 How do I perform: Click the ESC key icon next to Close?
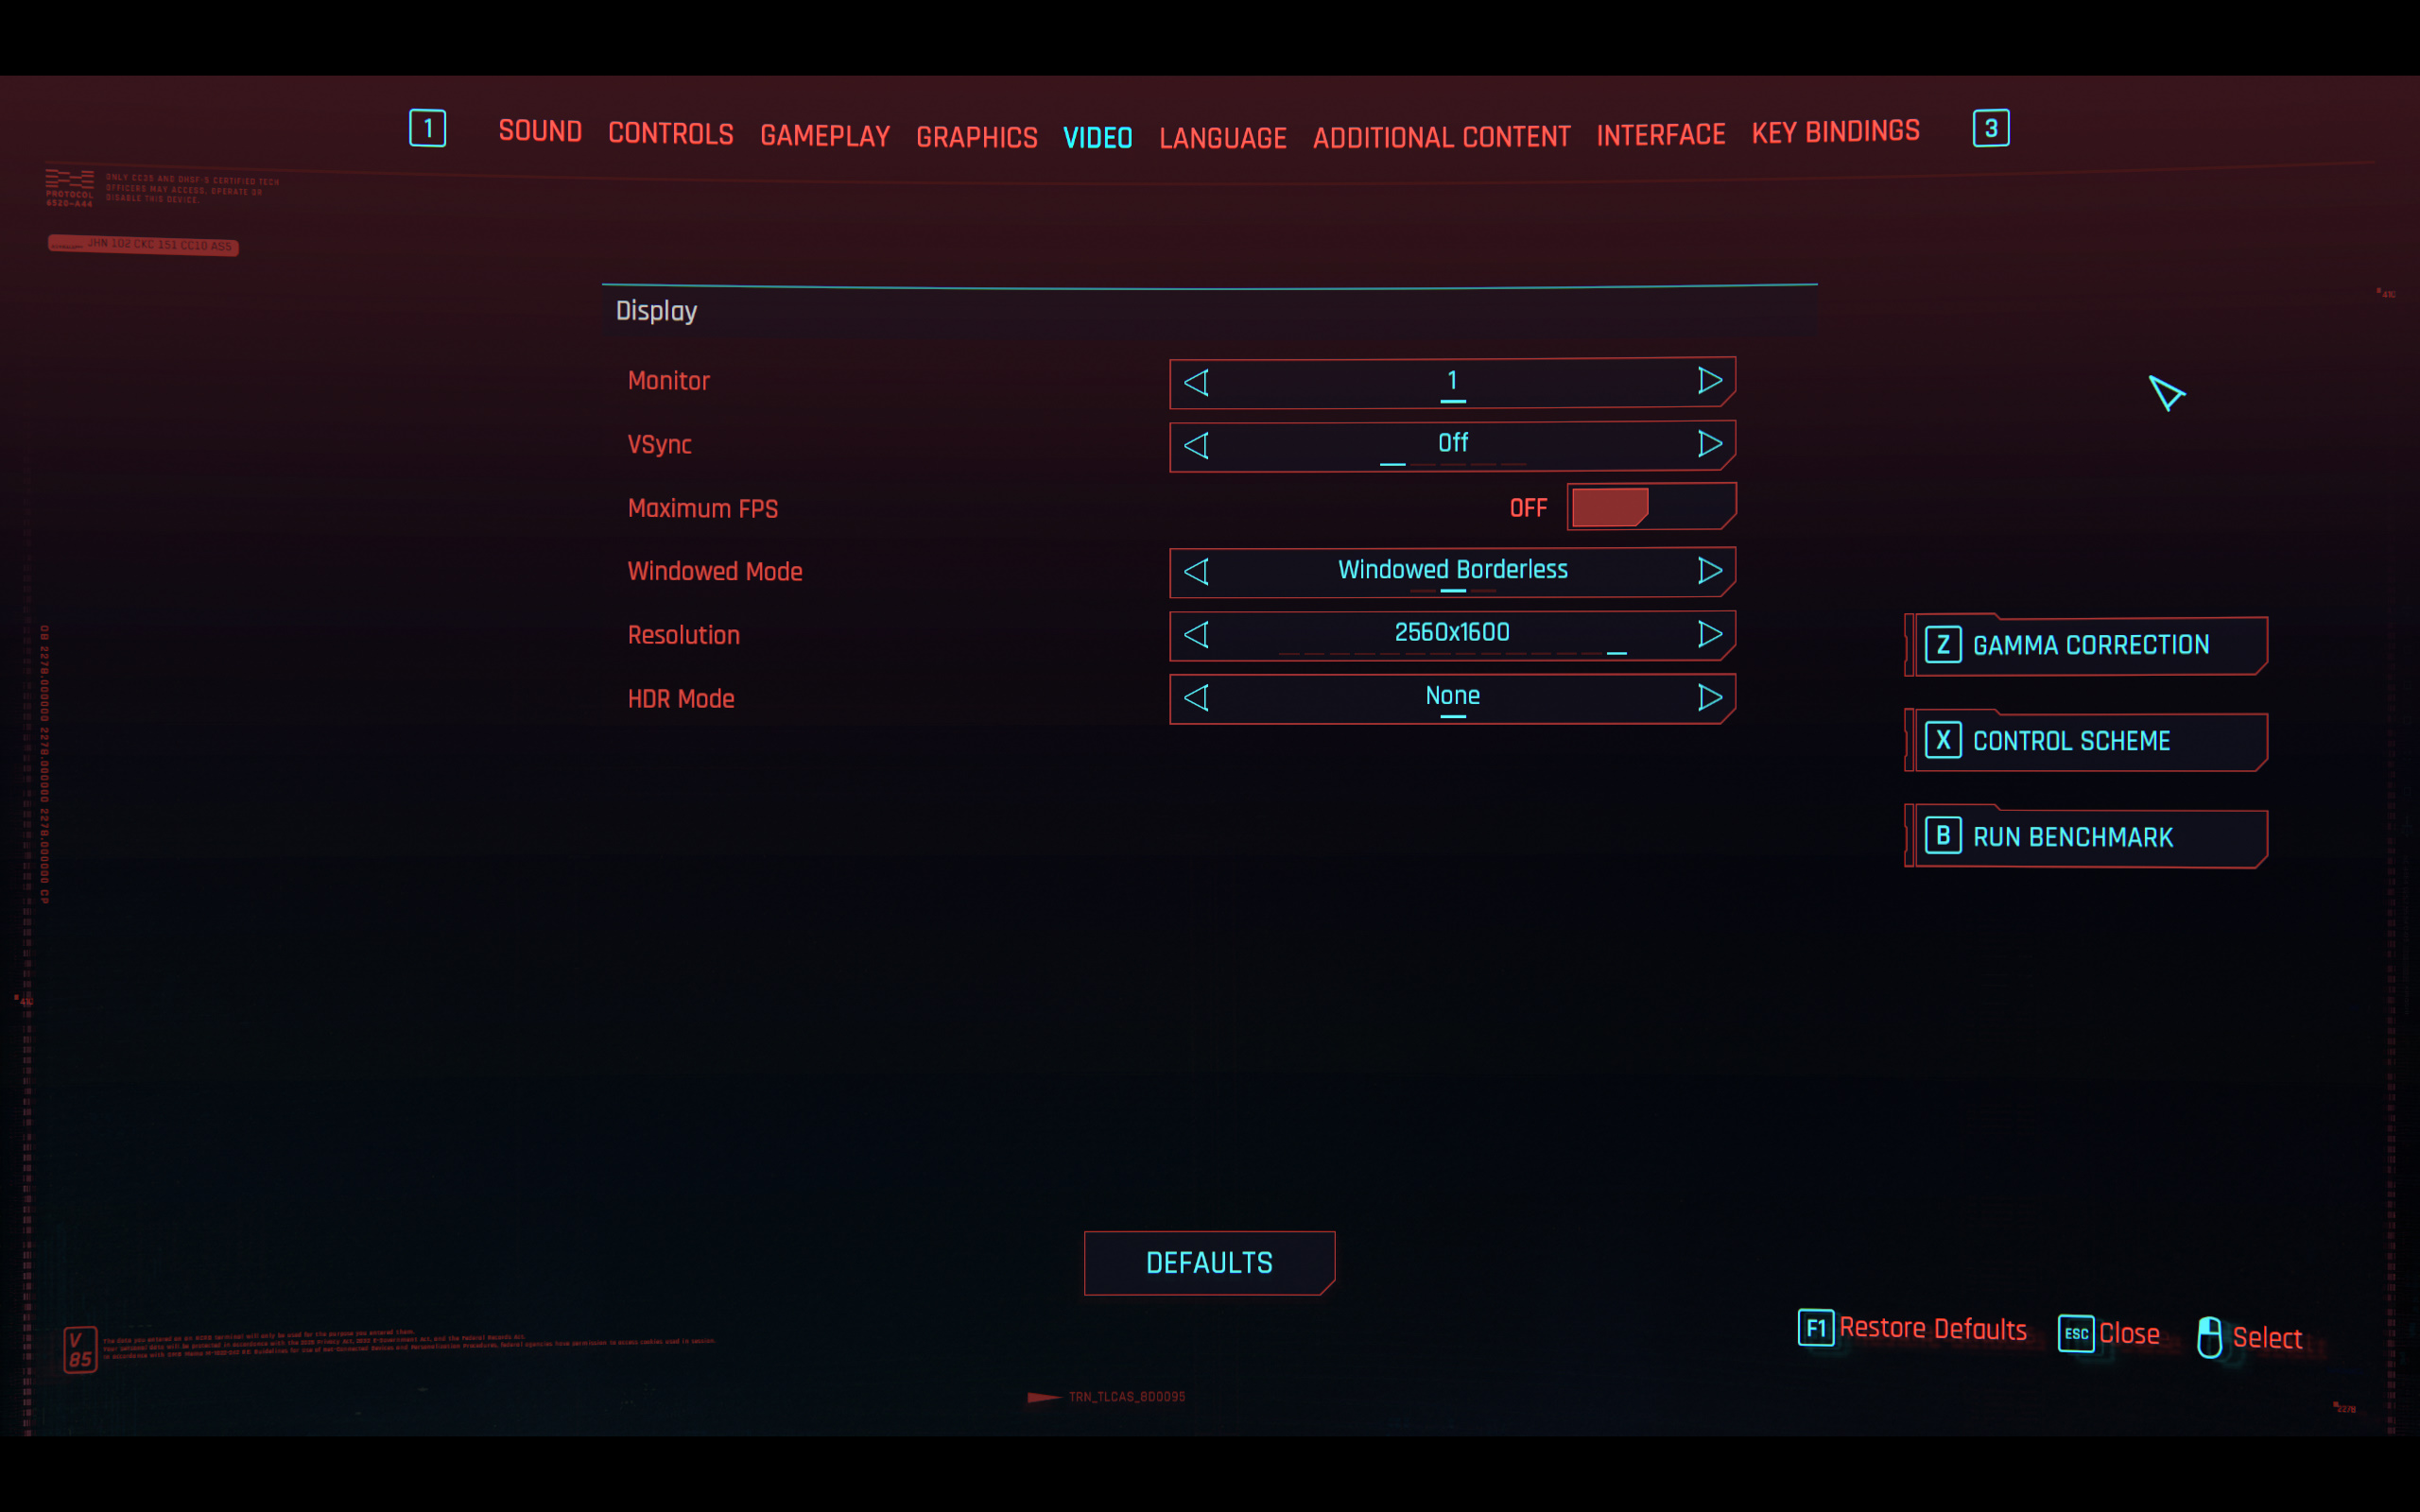(2075, 1333)
